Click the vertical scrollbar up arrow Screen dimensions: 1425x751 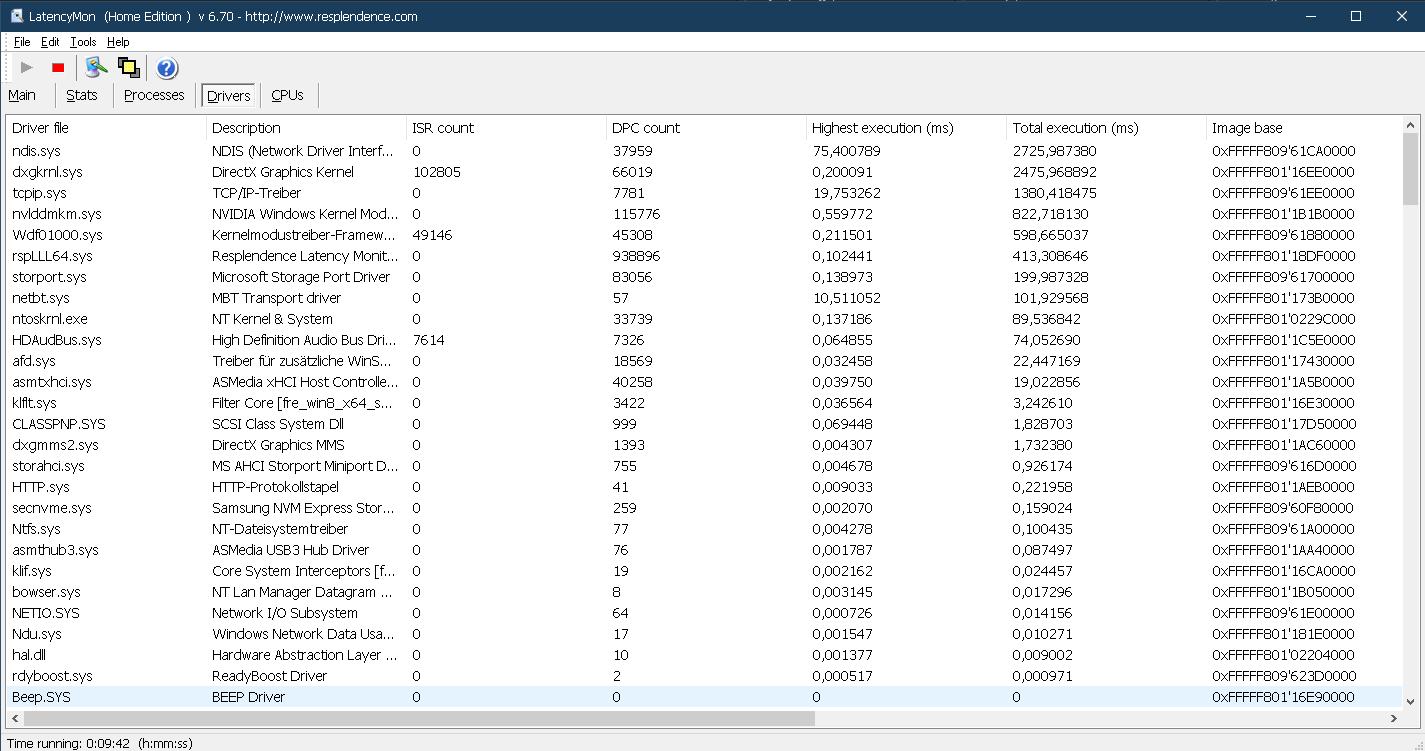click(x=1411, y=126)
